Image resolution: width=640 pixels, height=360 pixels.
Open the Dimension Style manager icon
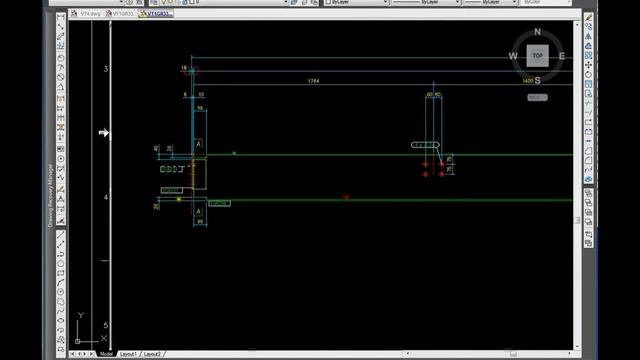[x=61, y=221]
